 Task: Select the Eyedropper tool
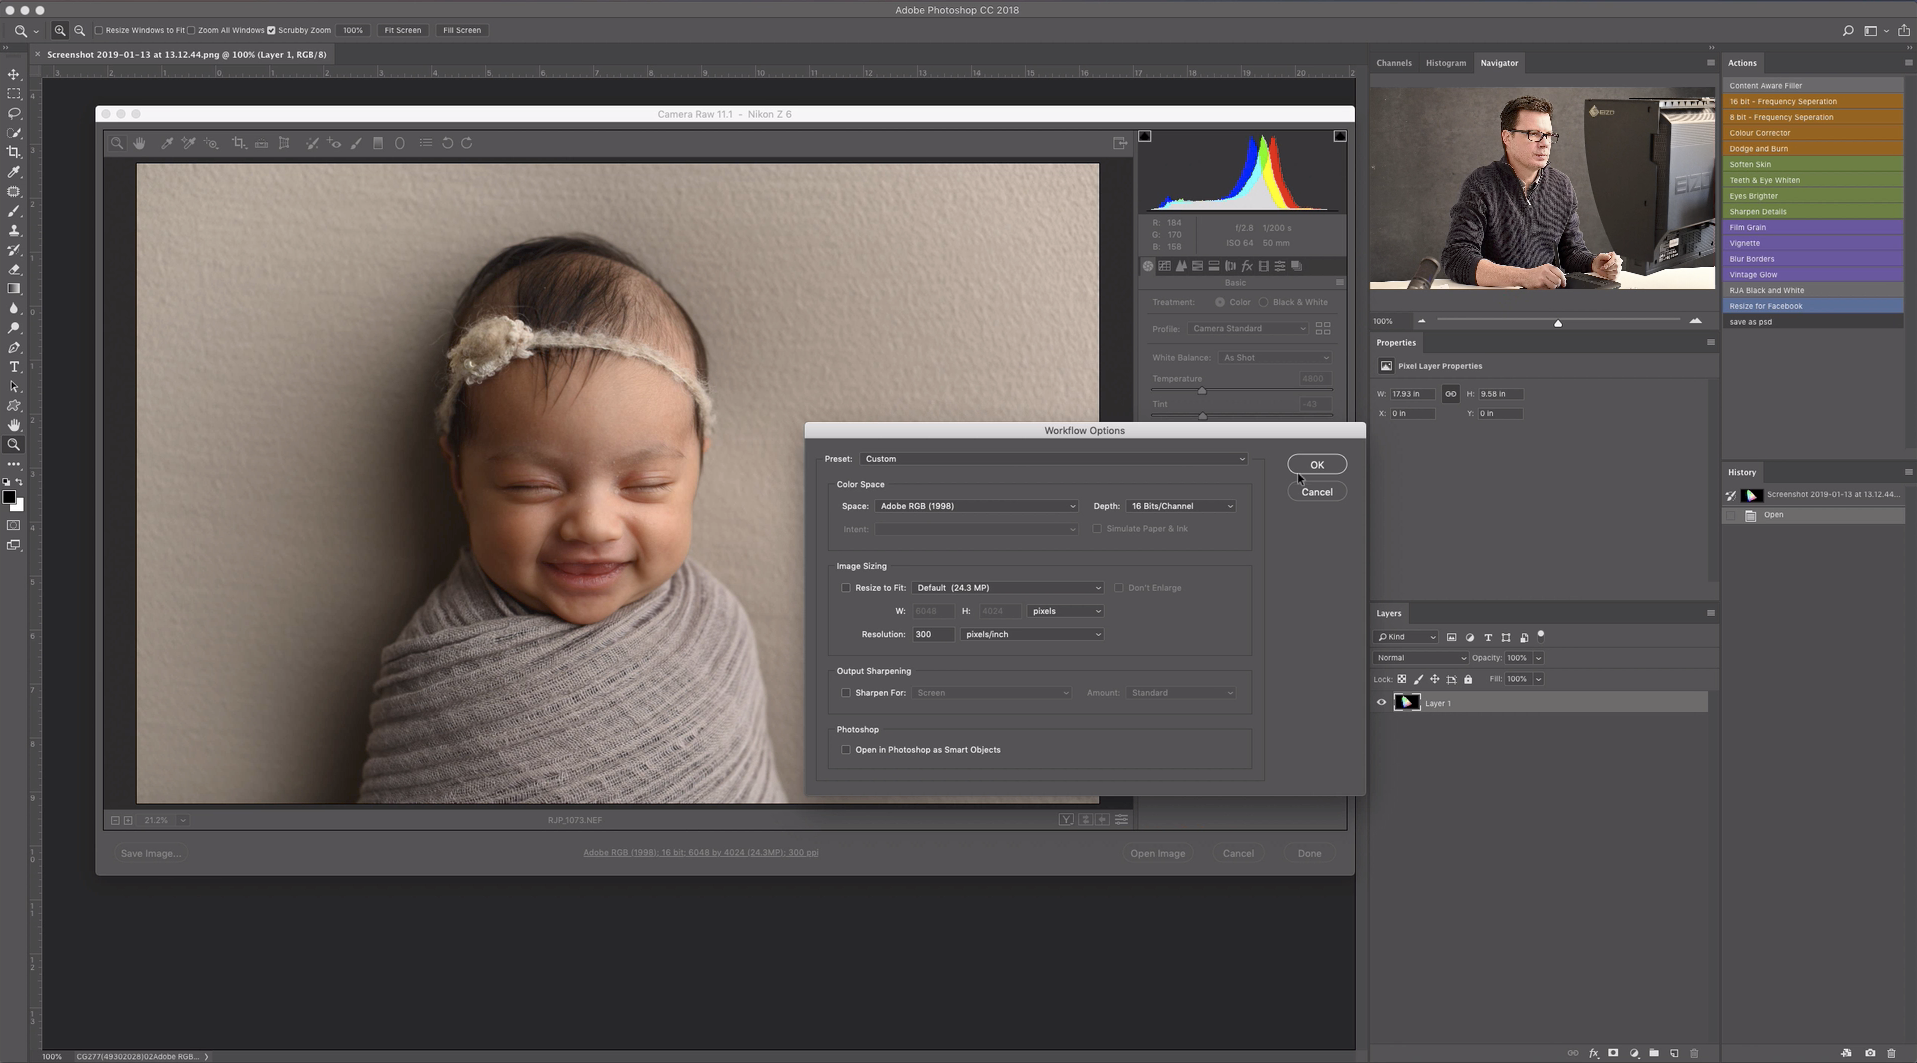coord(14,172)
